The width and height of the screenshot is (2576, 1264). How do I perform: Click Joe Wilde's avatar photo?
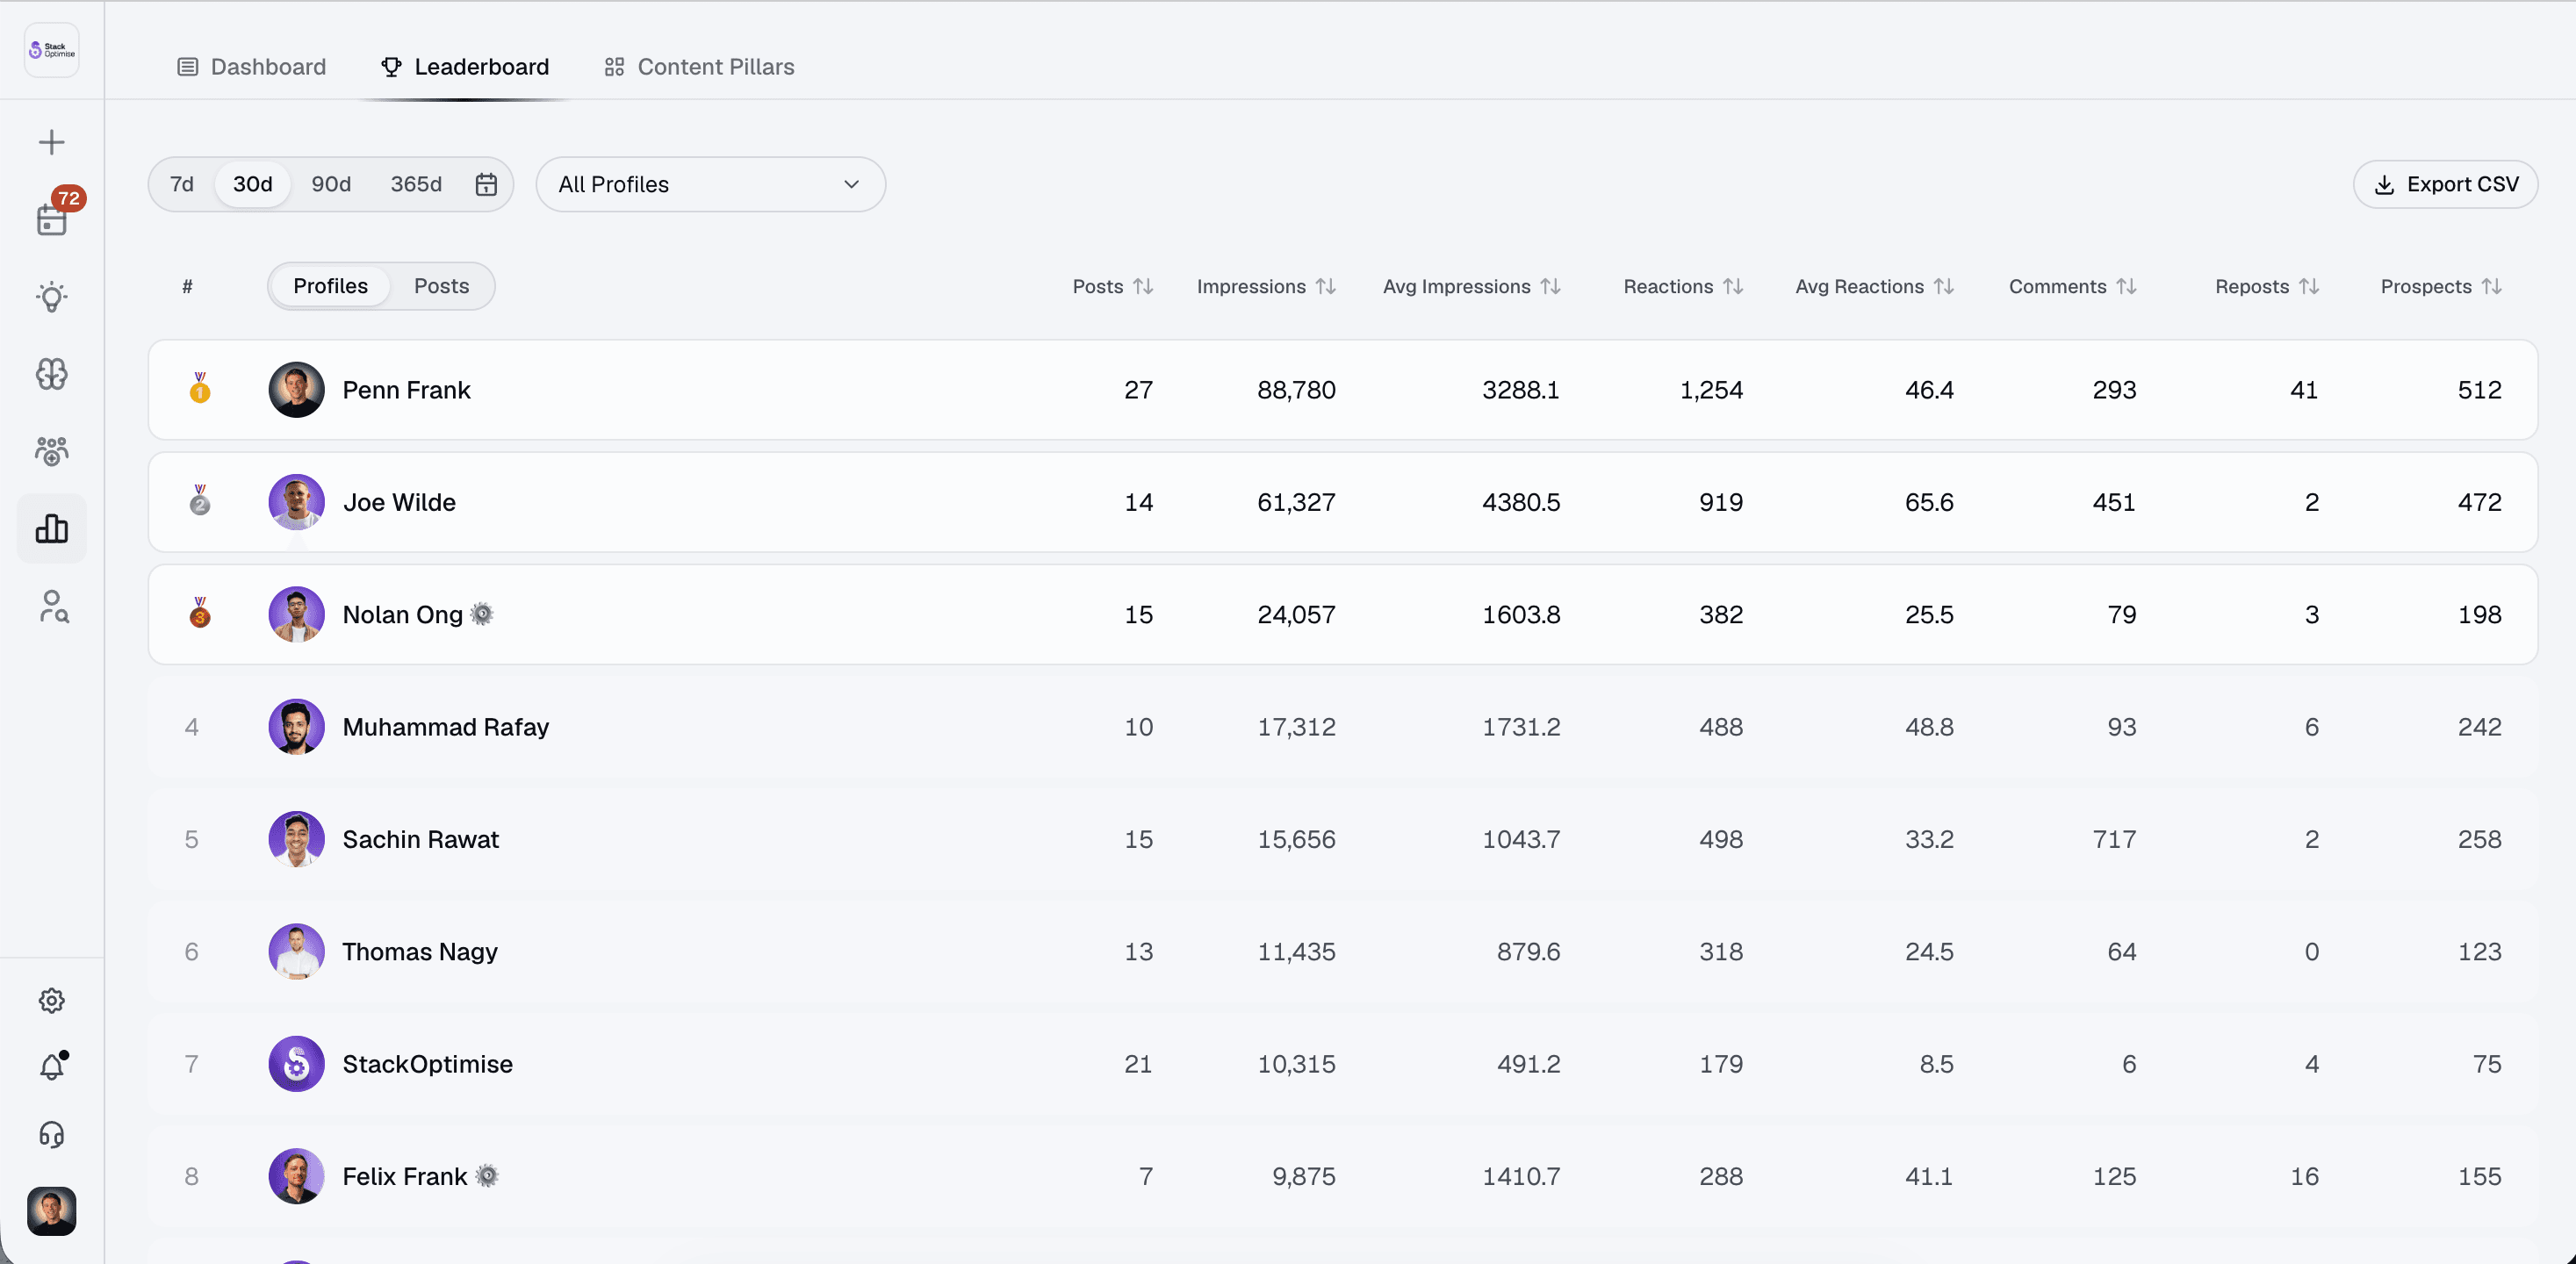[297, 502]
